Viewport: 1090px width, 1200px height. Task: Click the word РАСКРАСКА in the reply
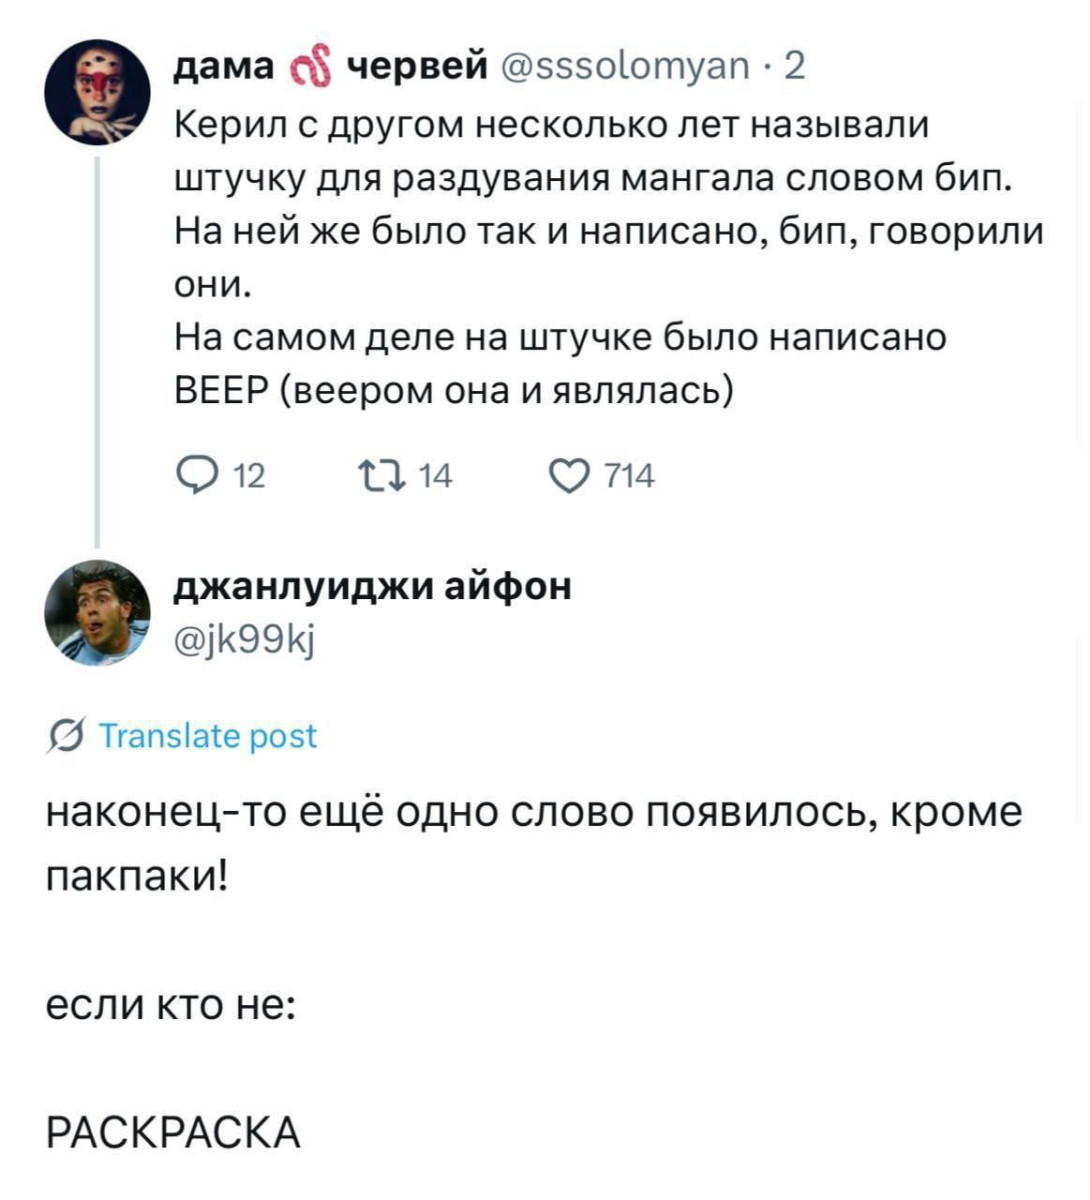tap(174, 1133)
